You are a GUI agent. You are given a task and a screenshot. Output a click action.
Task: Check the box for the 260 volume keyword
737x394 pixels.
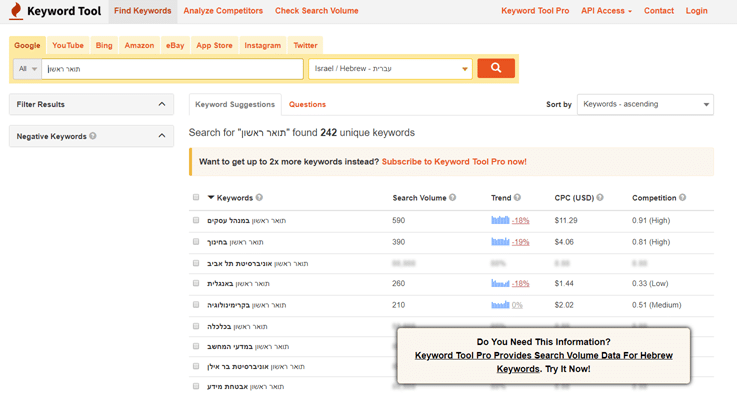pyautogui.click(x=196, y=283)
